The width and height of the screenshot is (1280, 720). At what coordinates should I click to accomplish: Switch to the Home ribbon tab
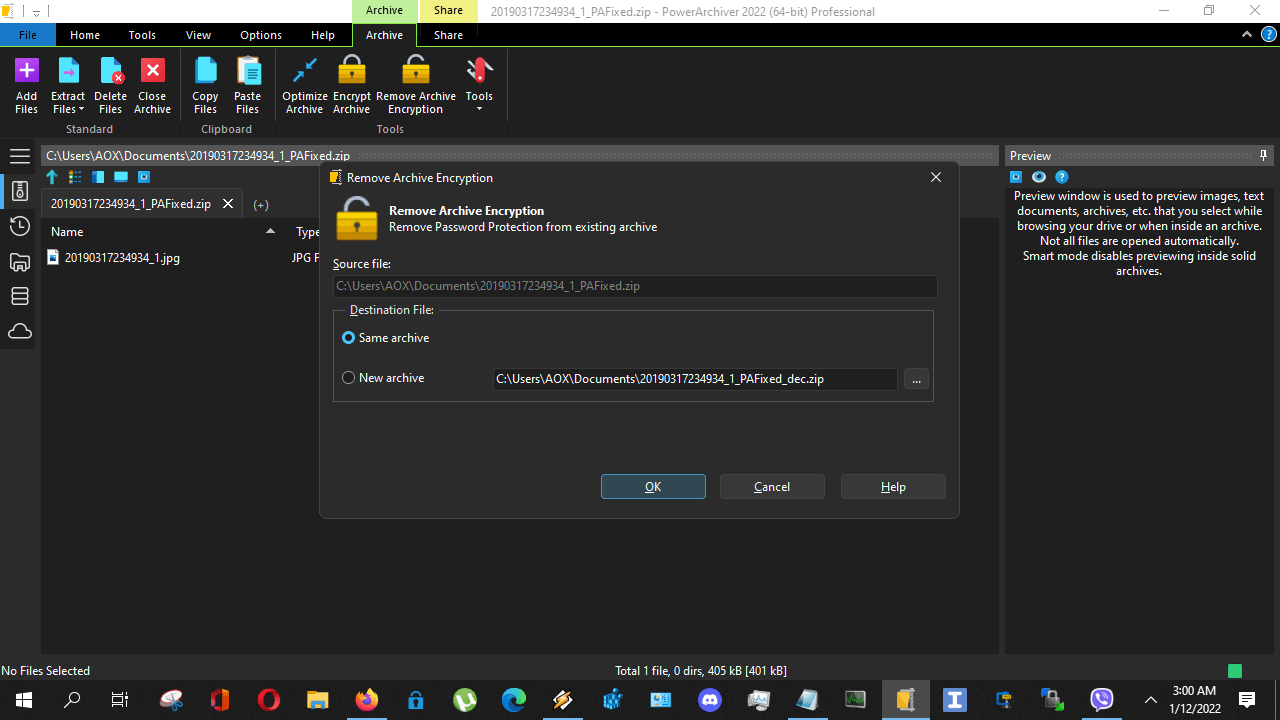point(84,34)
